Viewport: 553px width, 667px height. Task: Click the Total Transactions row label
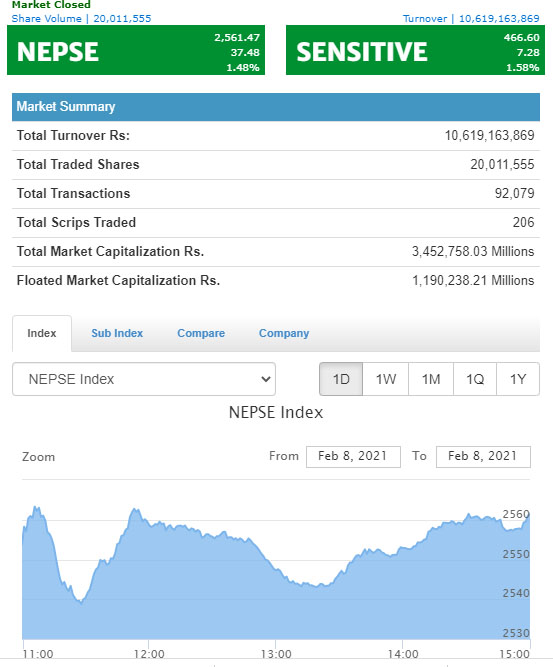pyautogui.click(x=73, y=193)
